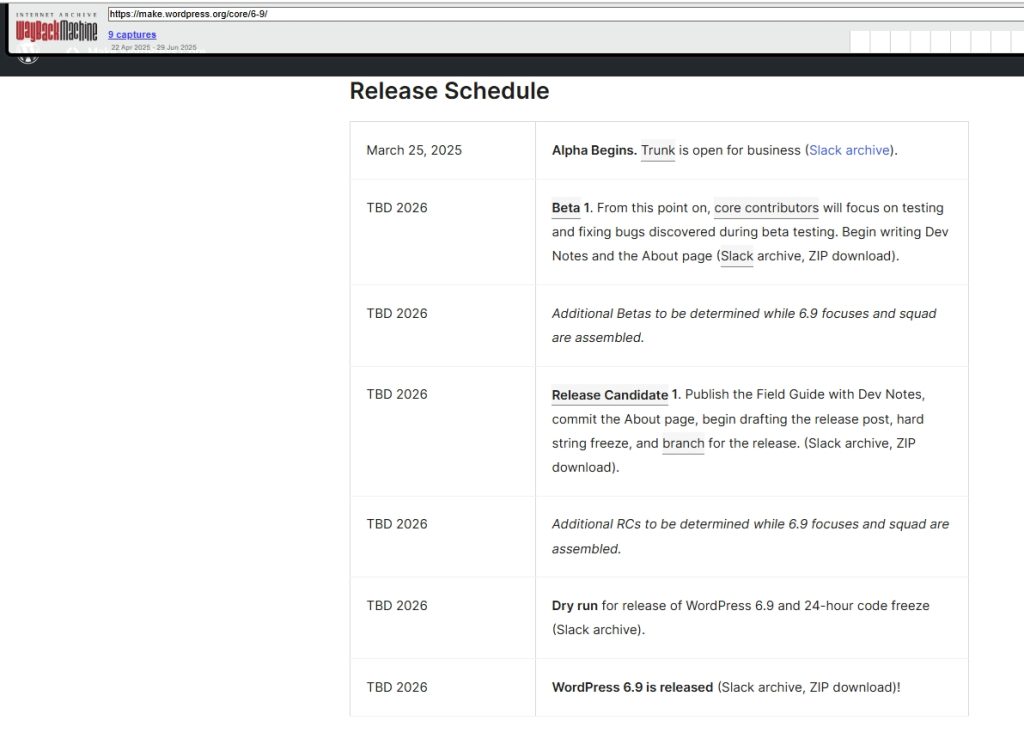Click the underlined branch glossary term
Image resolution: width=1024 pixels, height=745 pixels.
tap(683, 443)
